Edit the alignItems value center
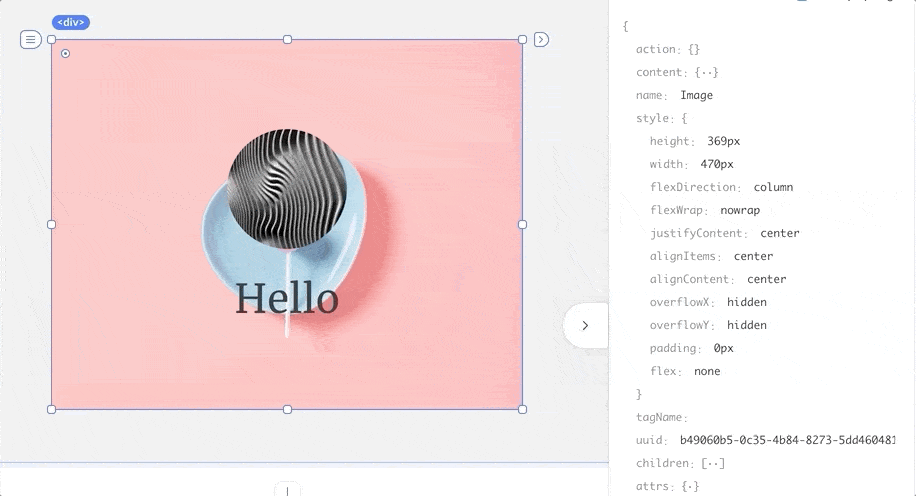The width and height of the screenshot is (916, 496). point(754,256)
